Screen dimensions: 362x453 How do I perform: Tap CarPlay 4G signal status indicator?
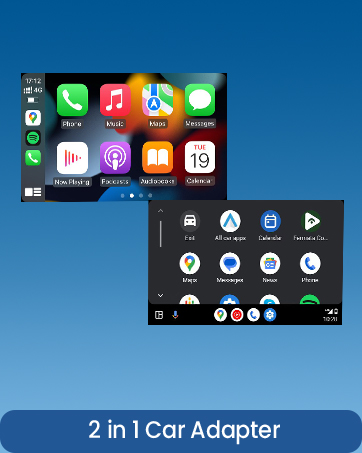[33, 90]
